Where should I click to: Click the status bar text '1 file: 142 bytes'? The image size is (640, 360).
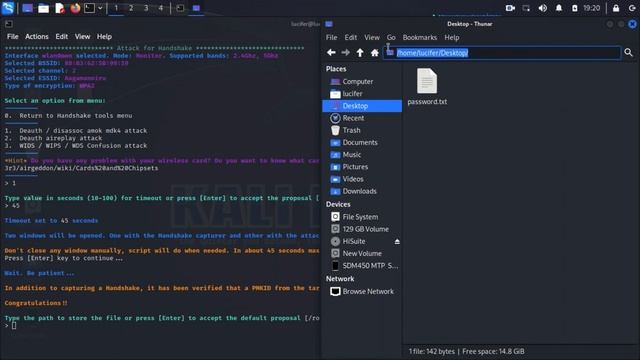coord(431,351)
